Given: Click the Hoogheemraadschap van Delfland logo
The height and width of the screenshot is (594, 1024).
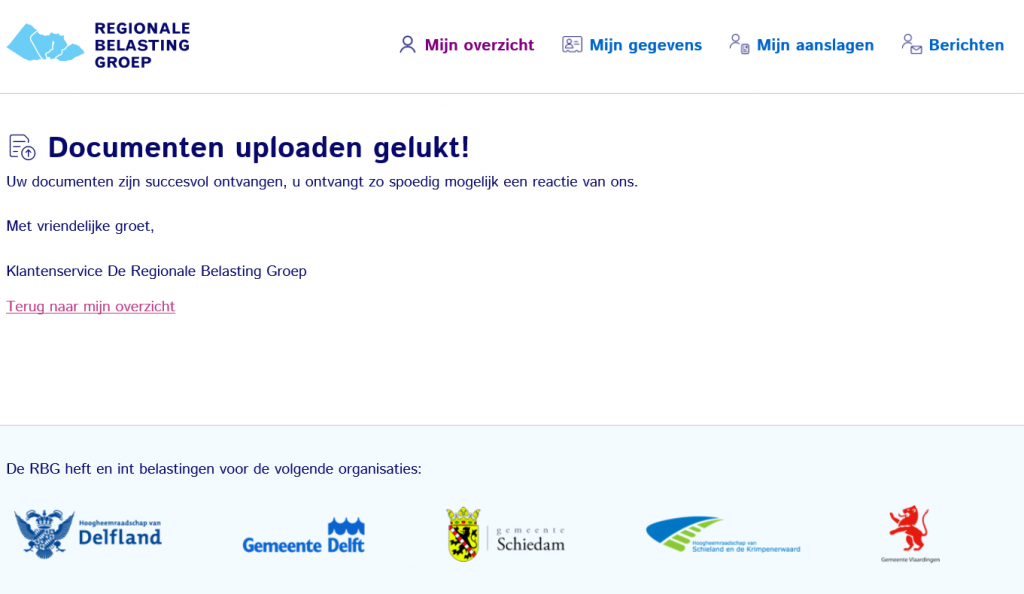Looking at the screenshot, I should pos(88,535).
